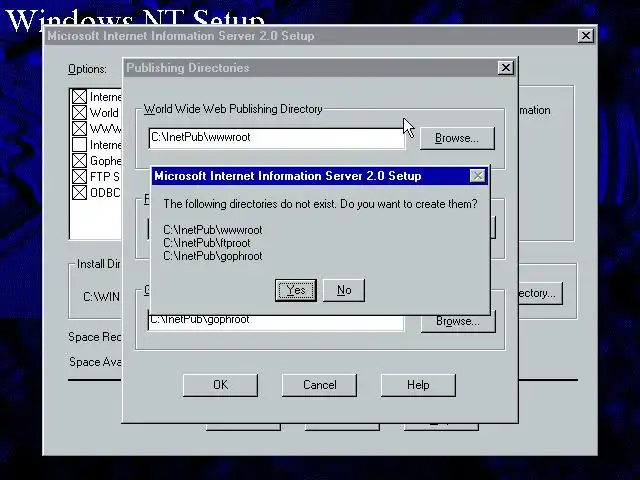Close the Publishing Directories dialog
Viewport: 640px width, 480px height.
click(x=505, y=68)
